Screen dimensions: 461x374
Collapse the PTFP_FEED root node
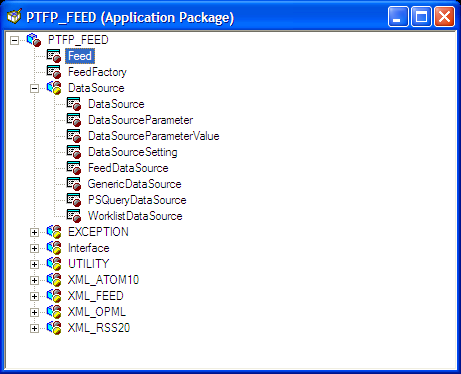(14, 41)
